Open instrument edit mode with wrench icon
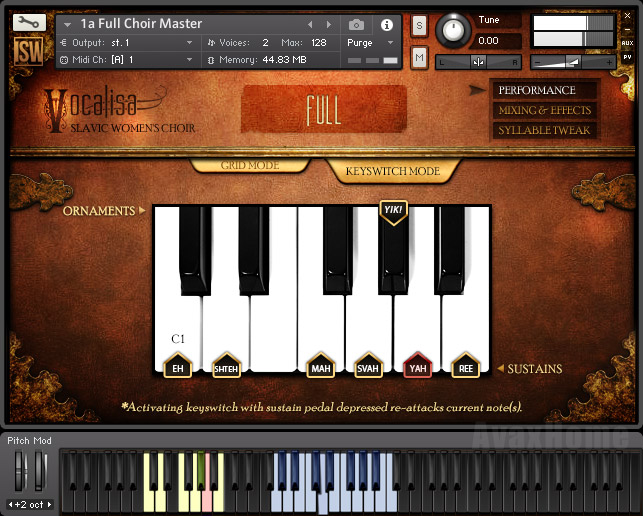 pyautogui.click(x=29, y=22)
